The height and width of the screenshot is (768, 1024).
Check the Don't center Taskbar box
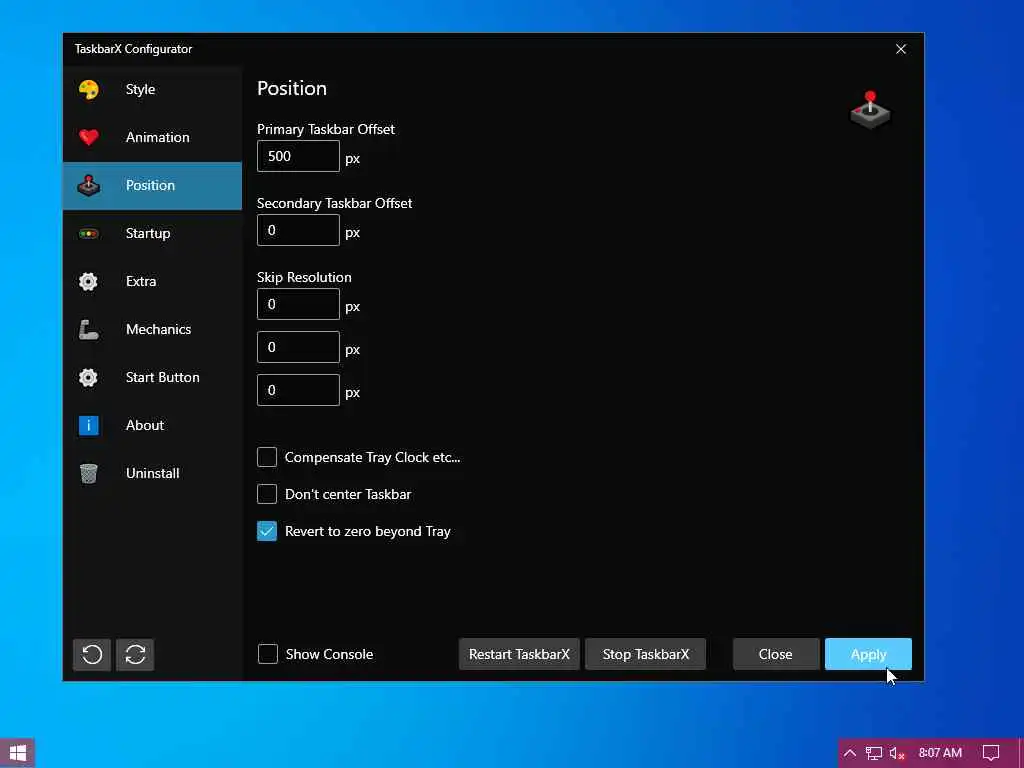267,494
